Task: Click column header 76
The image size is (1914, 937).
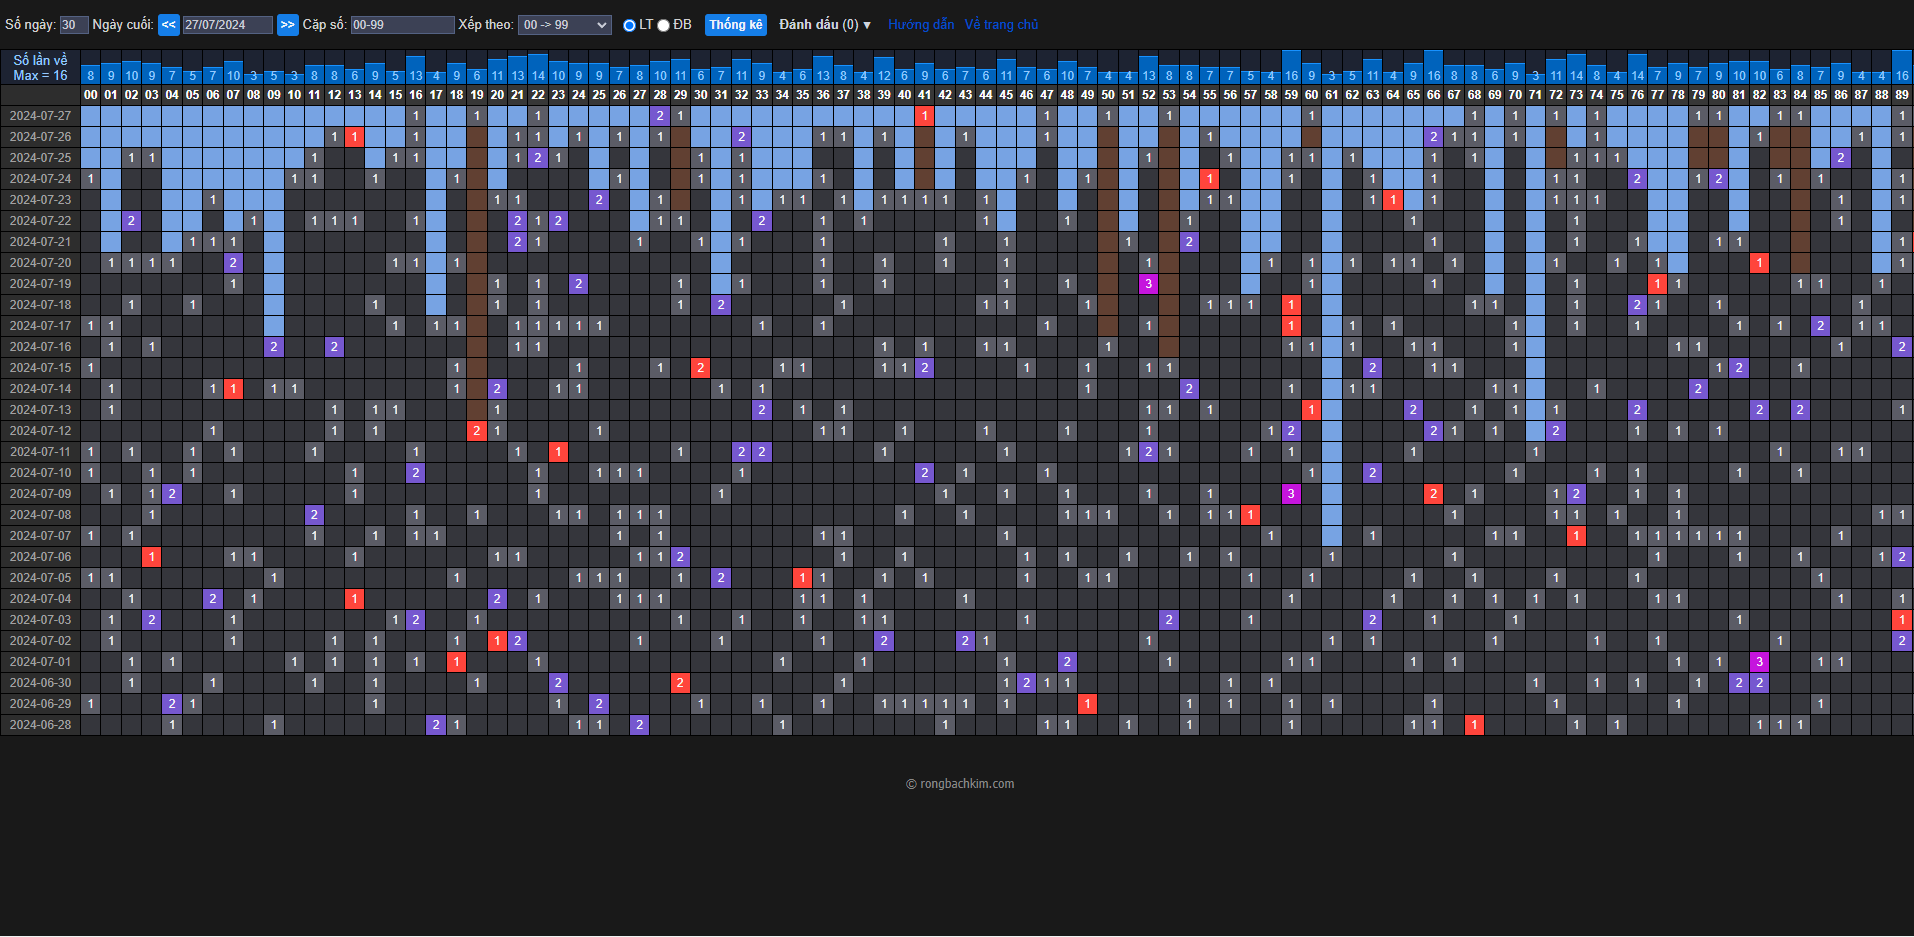Action: coord(1637,95)
